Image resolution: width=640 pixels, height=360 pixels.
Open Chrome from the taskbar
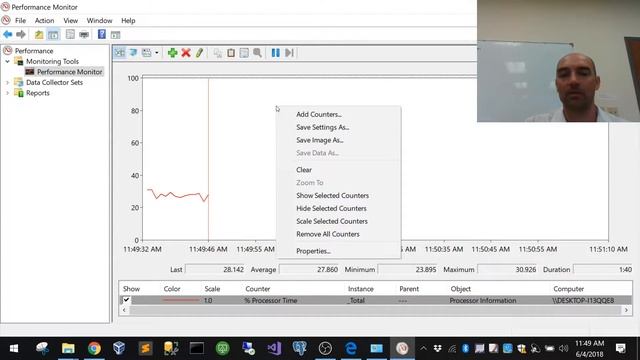click(x=94, y=348)
